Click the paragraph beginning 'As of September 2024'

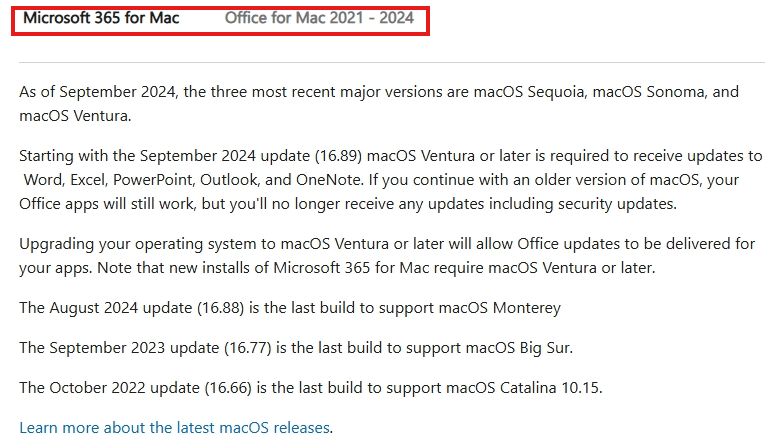379,103
